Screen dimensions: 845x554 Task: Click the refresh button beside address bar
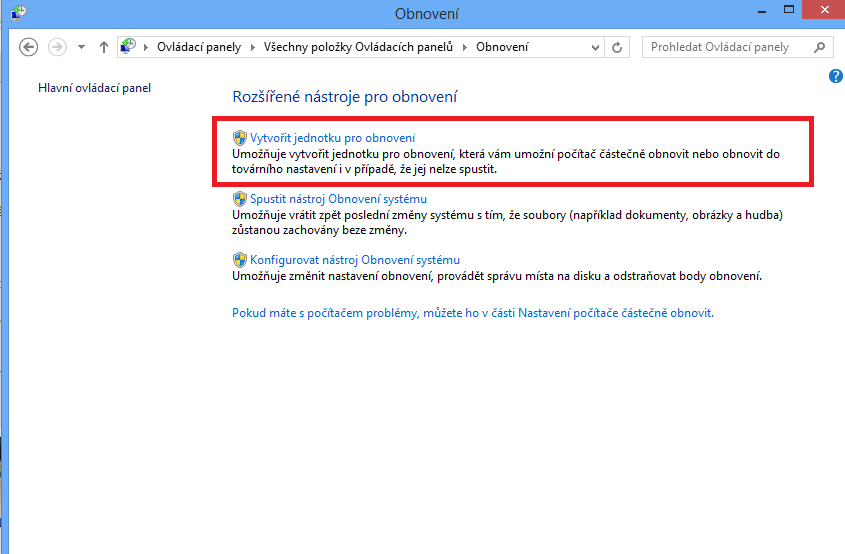coord(617,47)
